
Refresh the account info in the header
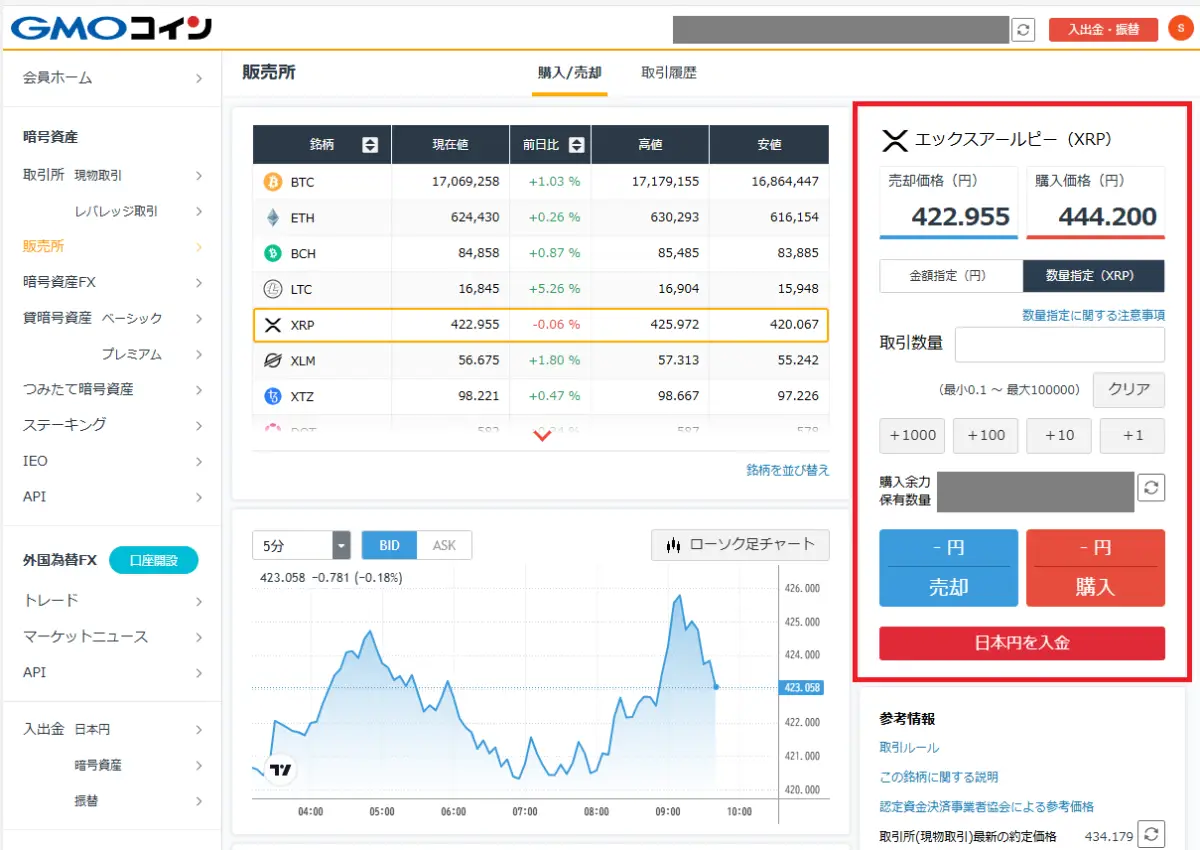pos(1023,29)
